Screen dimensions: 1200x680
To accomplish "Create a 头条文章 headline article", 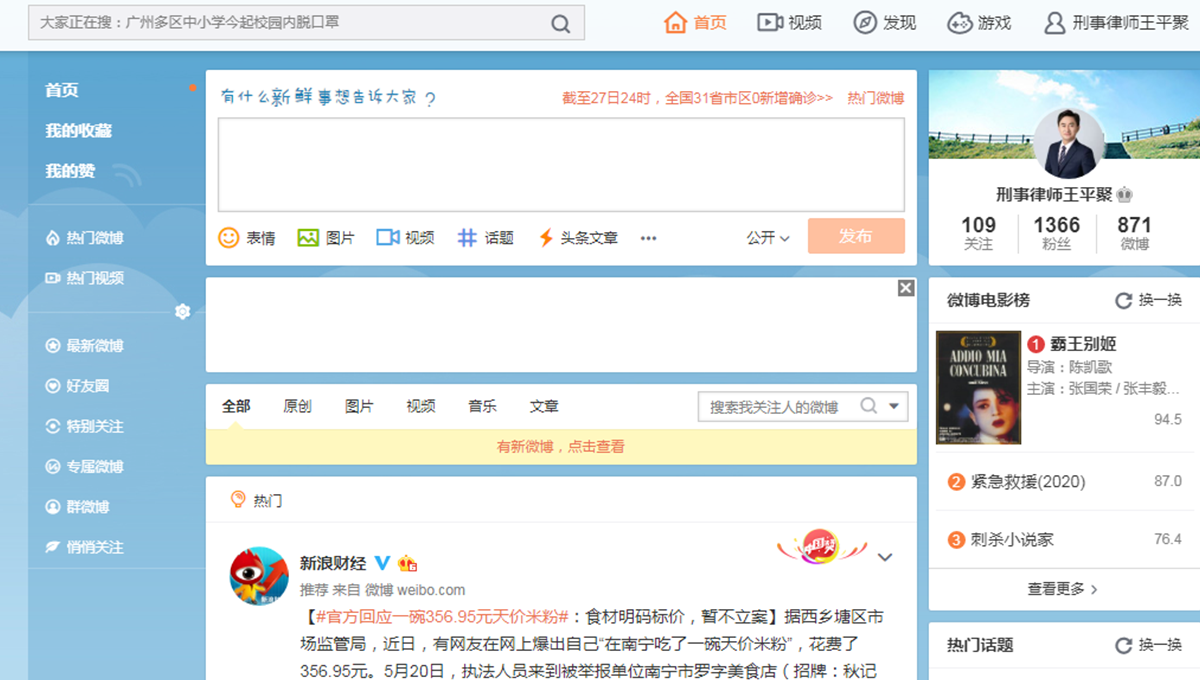I will pos(575,237).
